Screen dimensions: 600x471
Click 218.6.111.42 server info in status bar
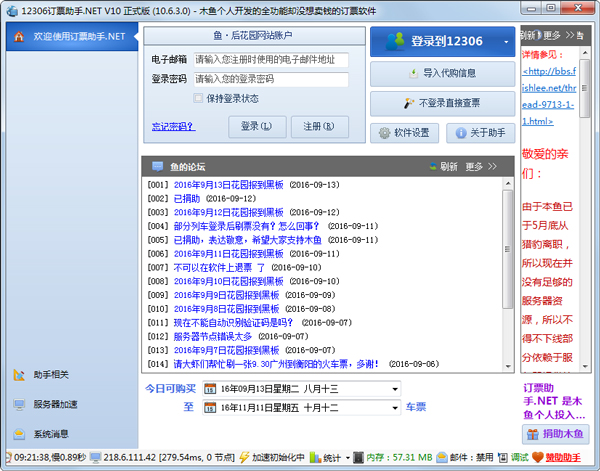point(169,458)
